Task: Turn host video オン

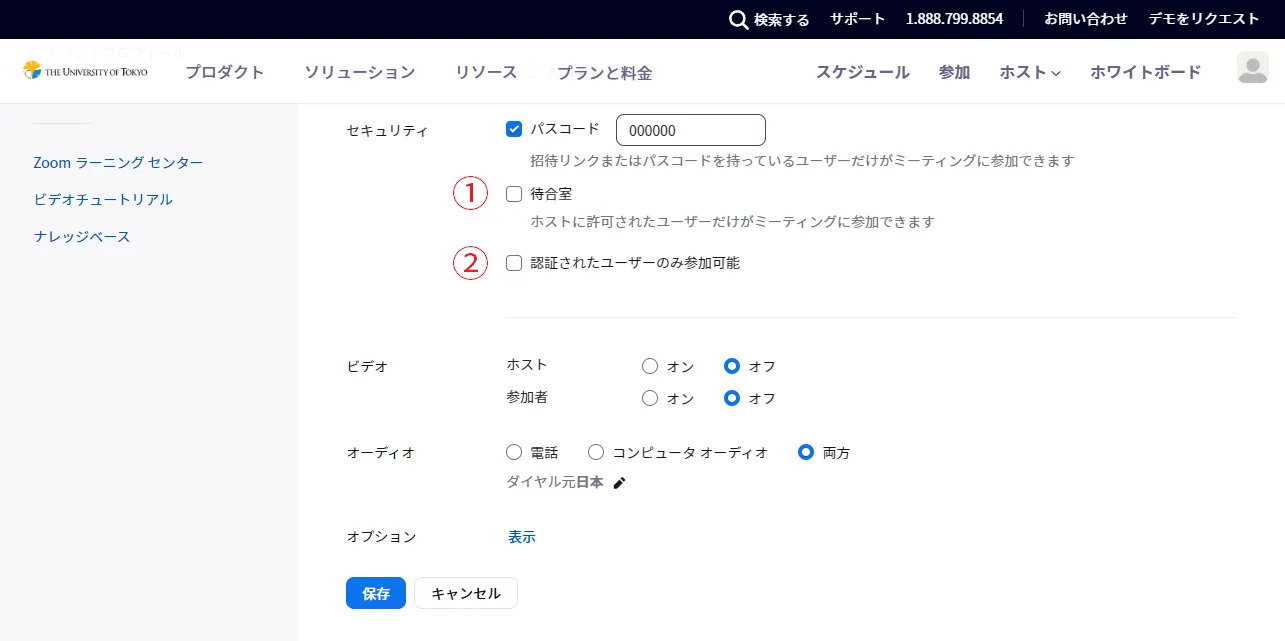Action: click(650, 366)
